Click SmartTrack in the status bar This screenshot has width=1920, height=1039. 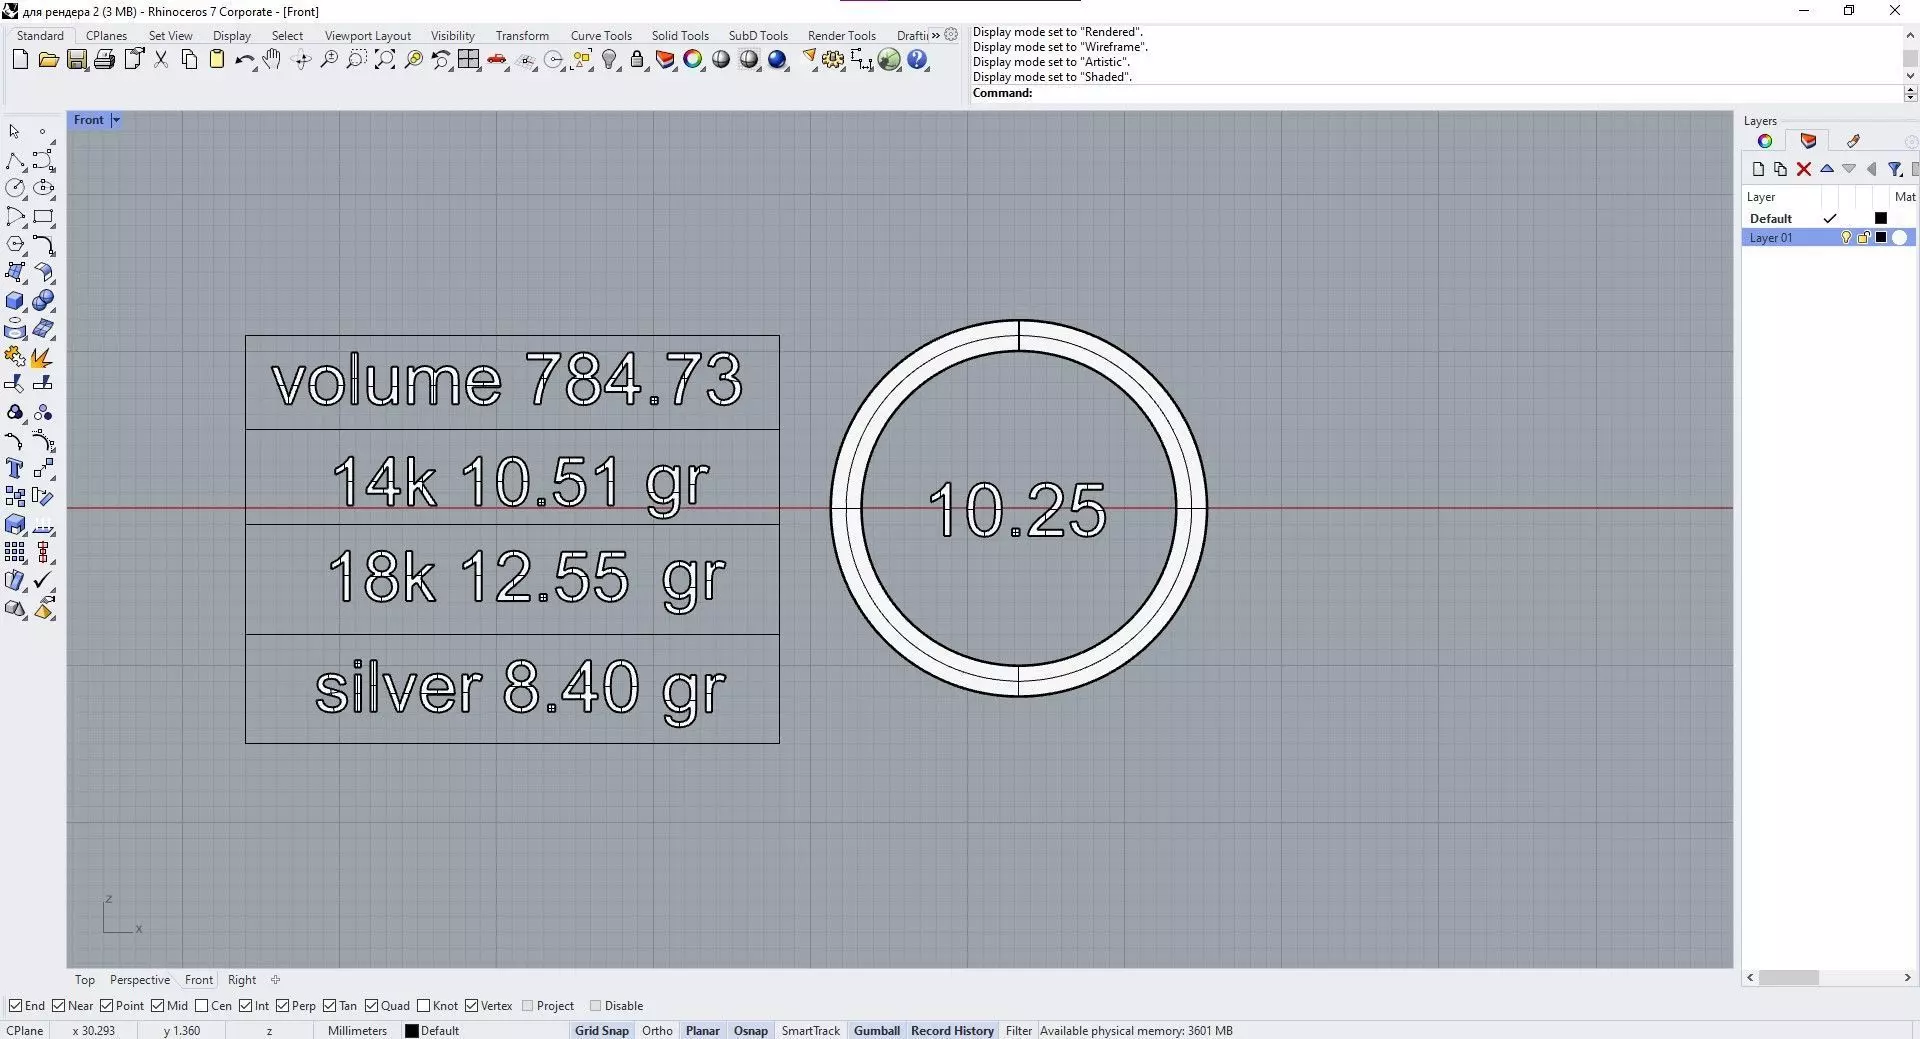[x=811, y=1031]
